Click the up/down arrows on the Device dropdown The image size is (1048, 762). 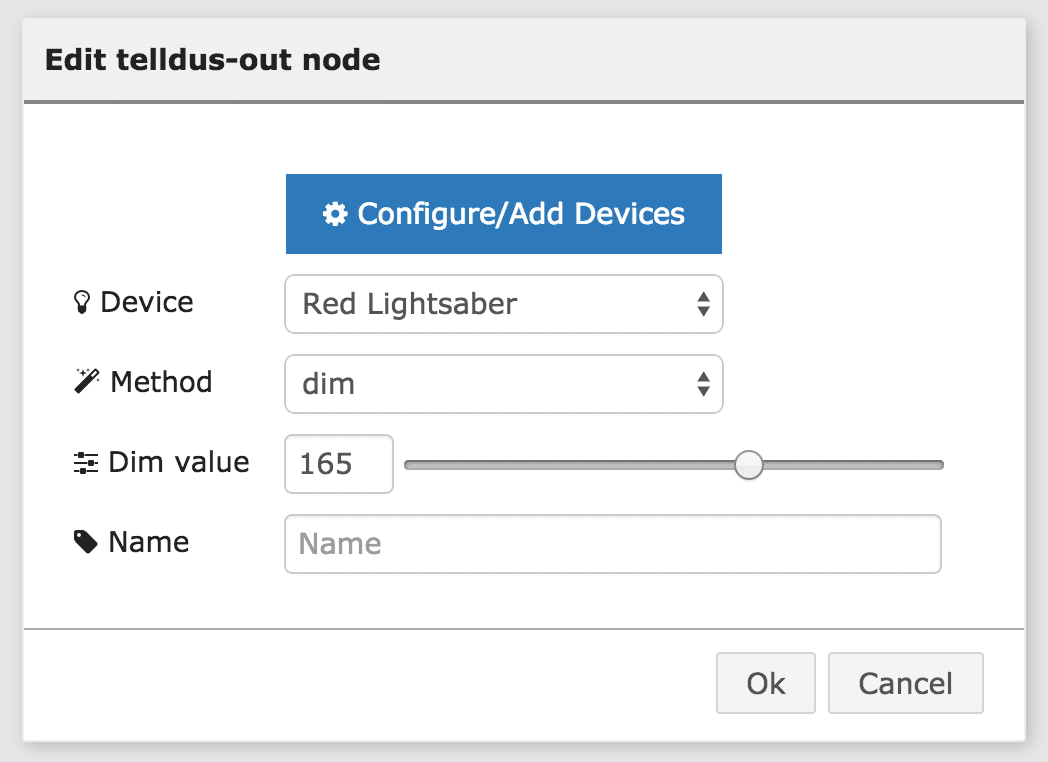(x=702, y=304)
